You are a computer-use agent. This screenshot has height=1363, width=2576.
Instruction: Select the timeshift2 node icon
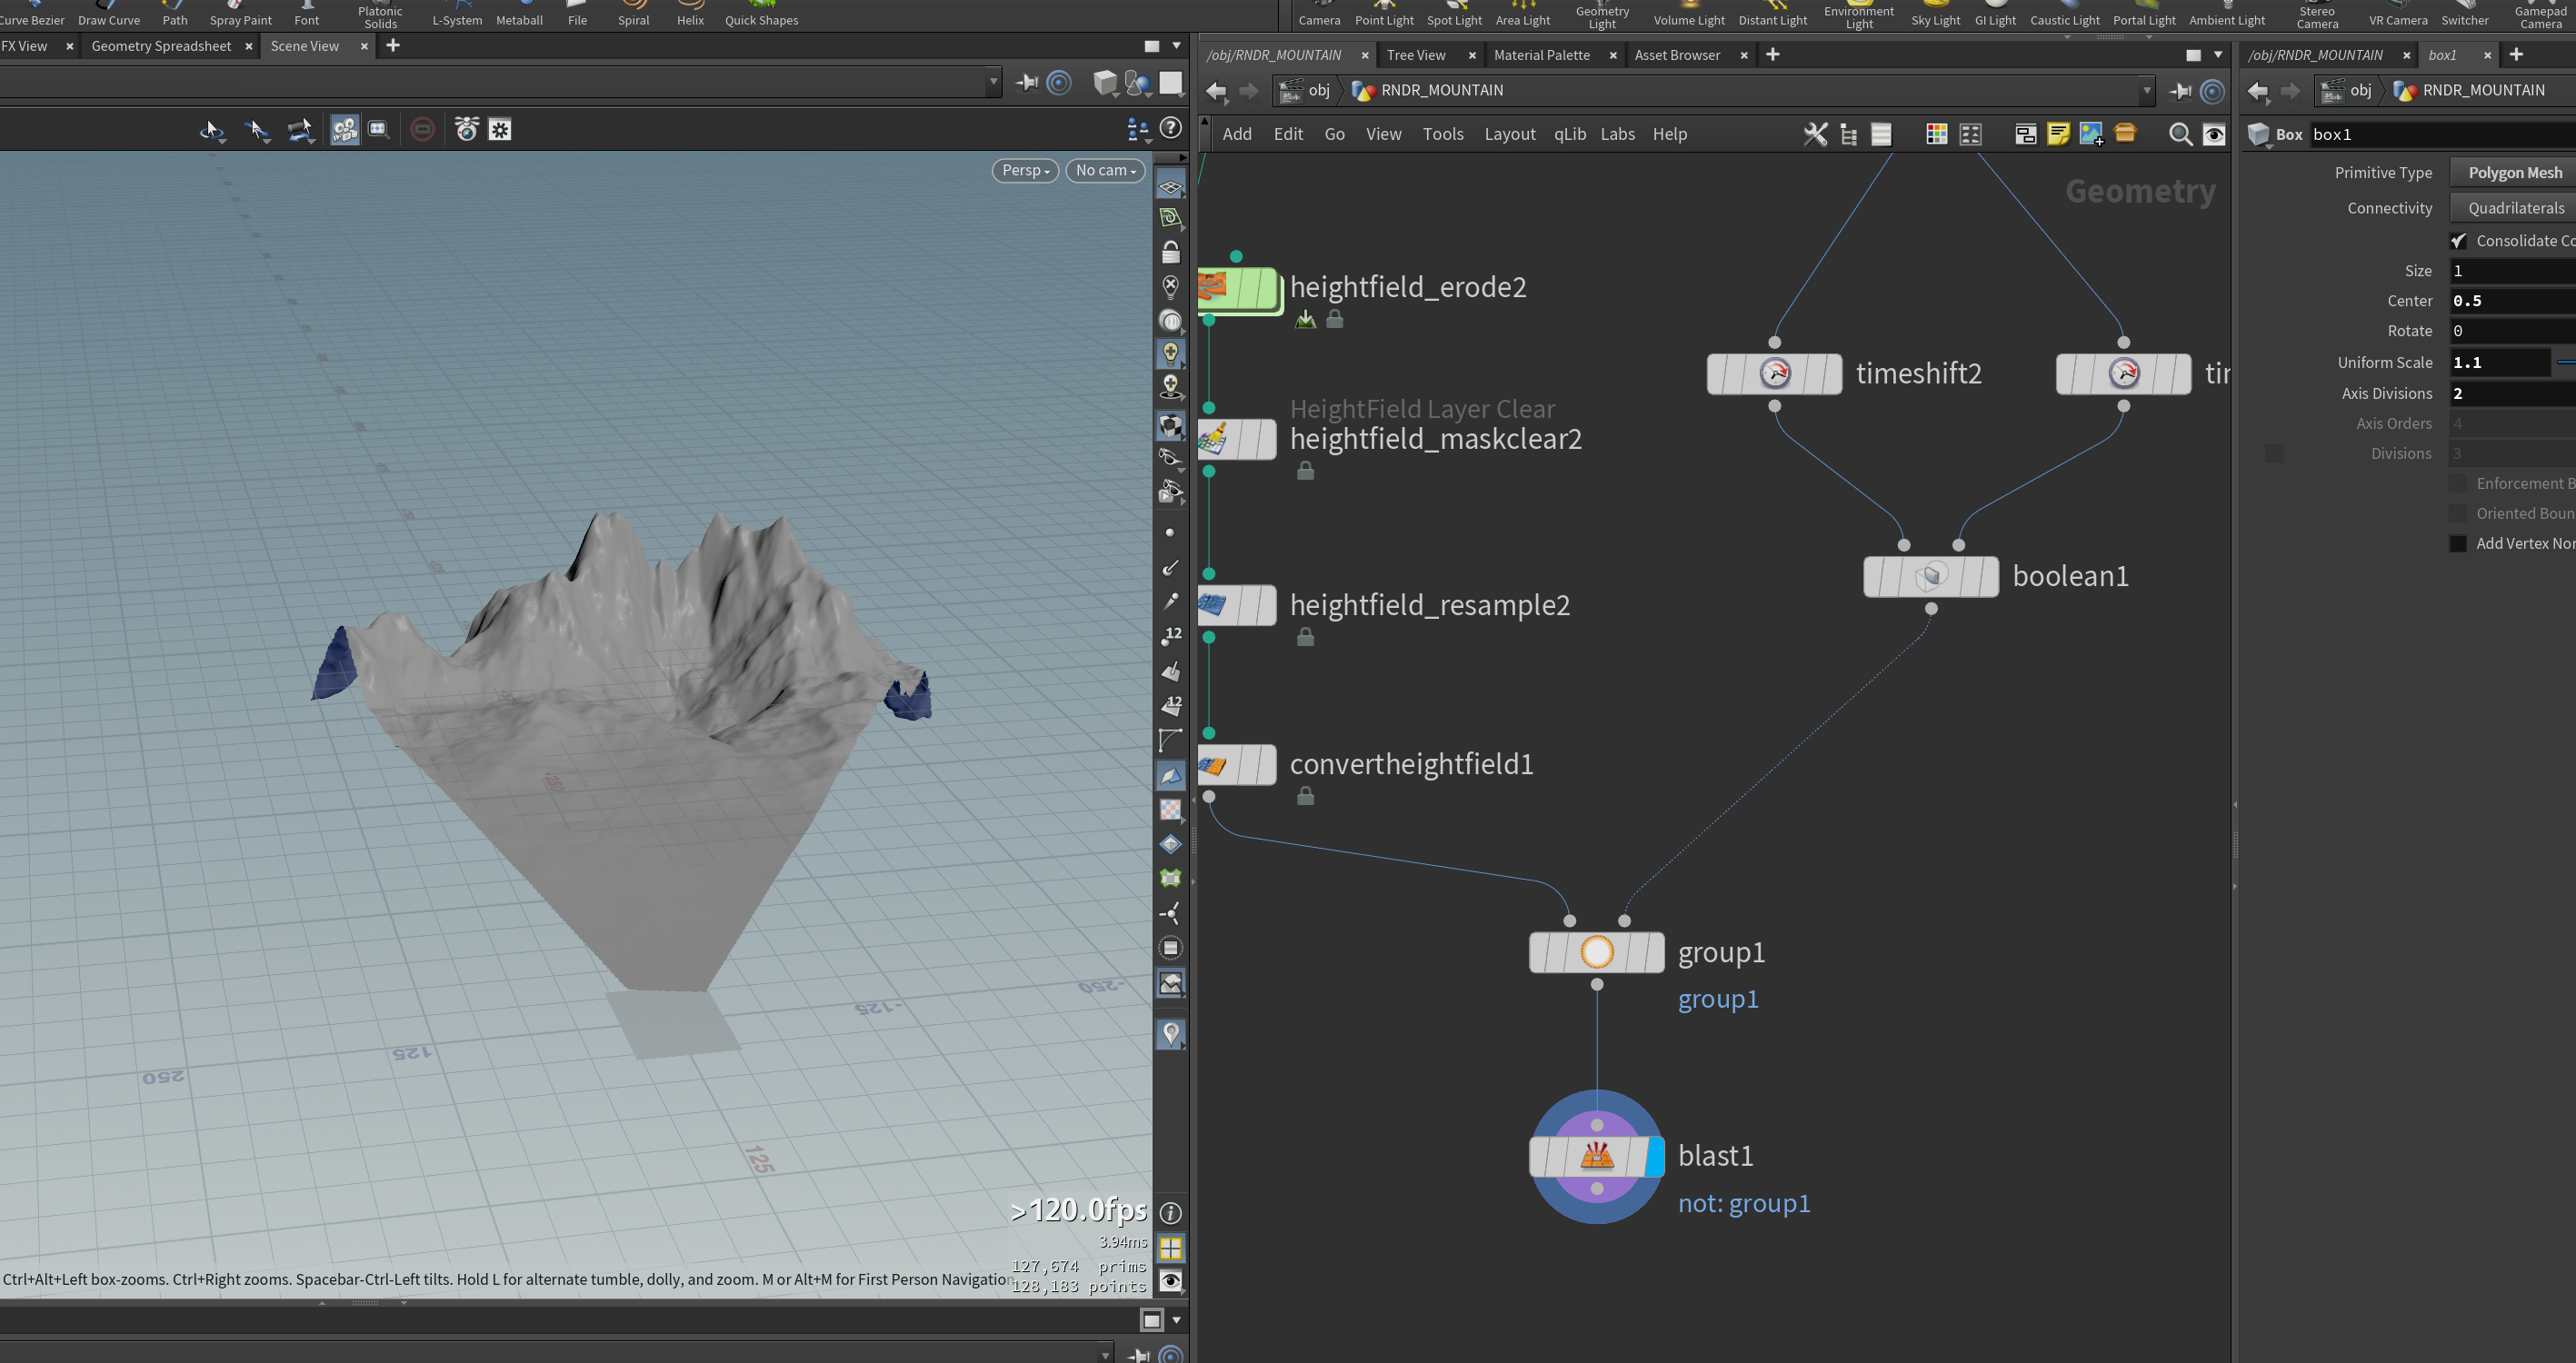click(1775, 373)
